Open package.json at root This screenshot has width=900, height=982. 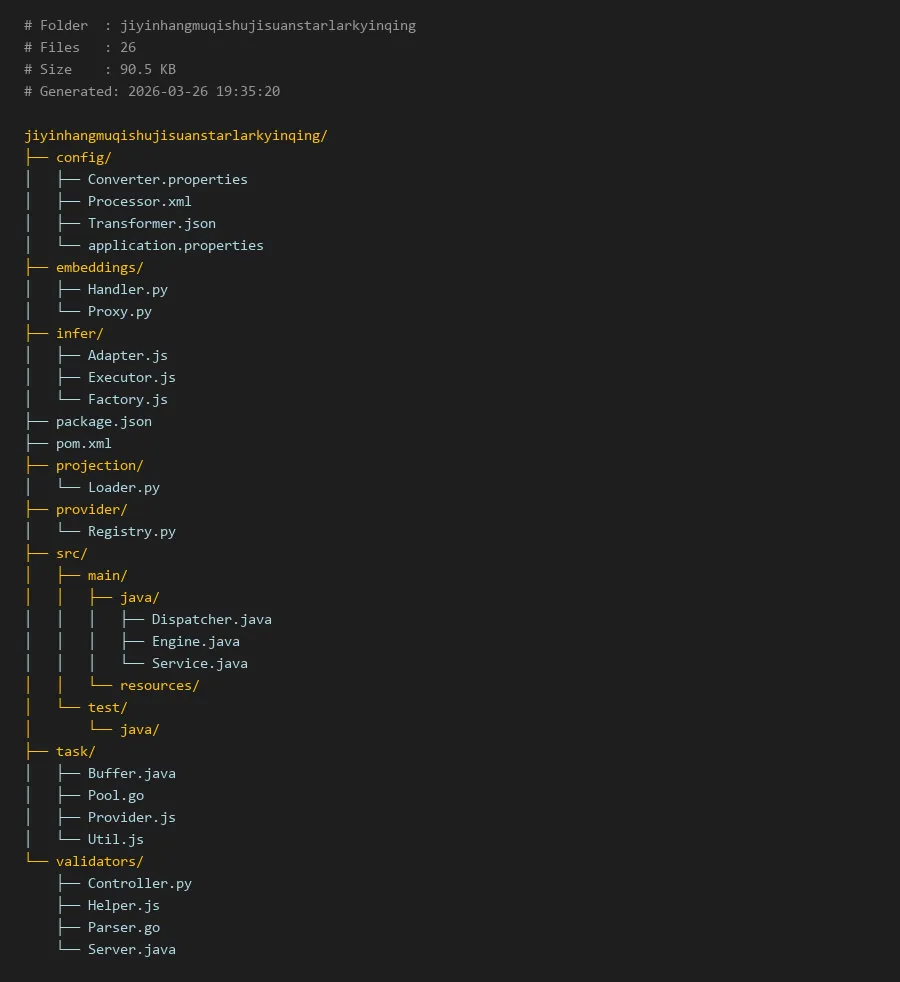104,421
